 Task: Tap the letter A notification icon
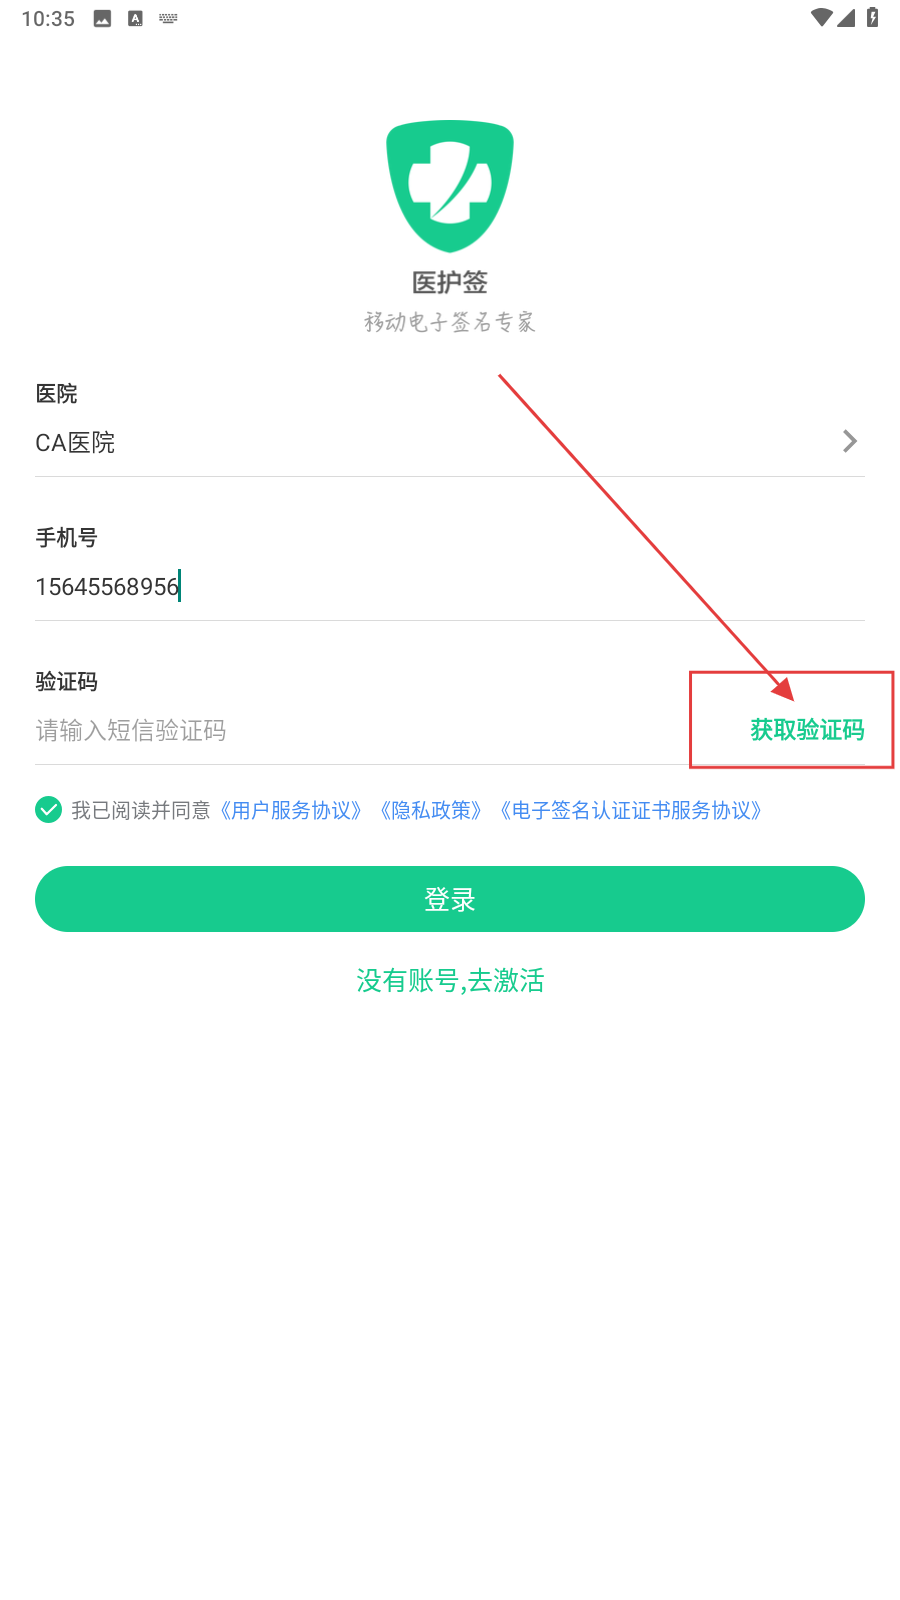coord(135,18)
